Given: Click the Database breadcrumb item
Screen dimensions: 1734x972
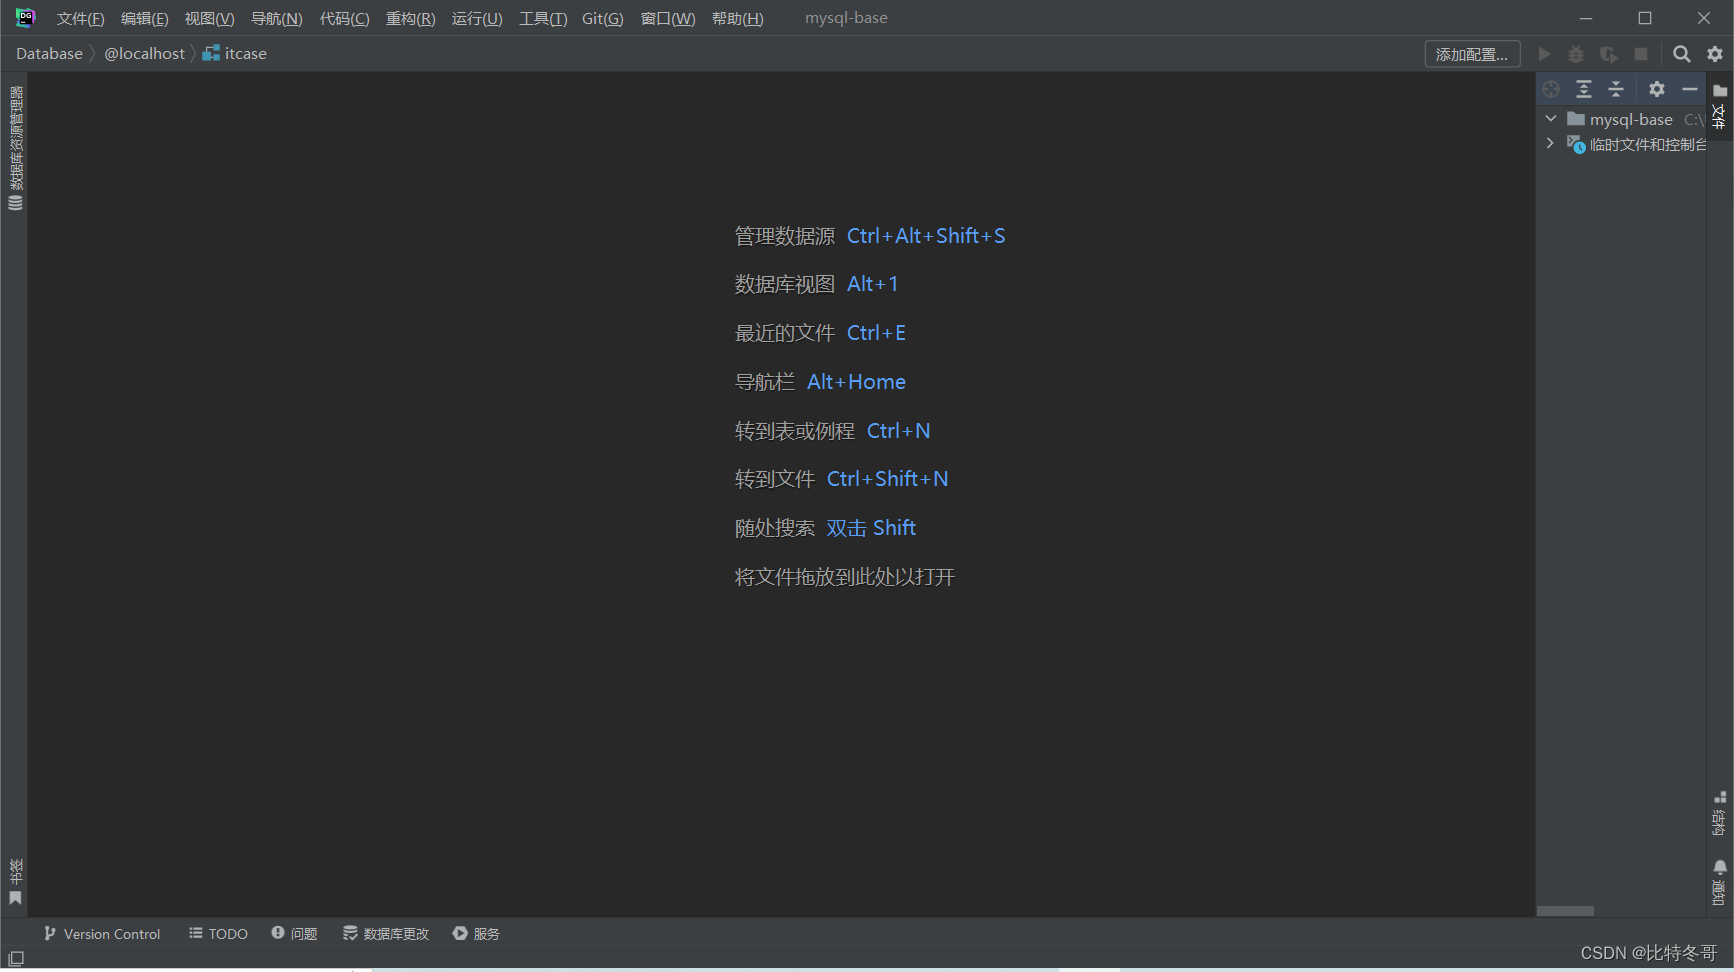Looking at the screenshot, I should click(x=49, y=54).
